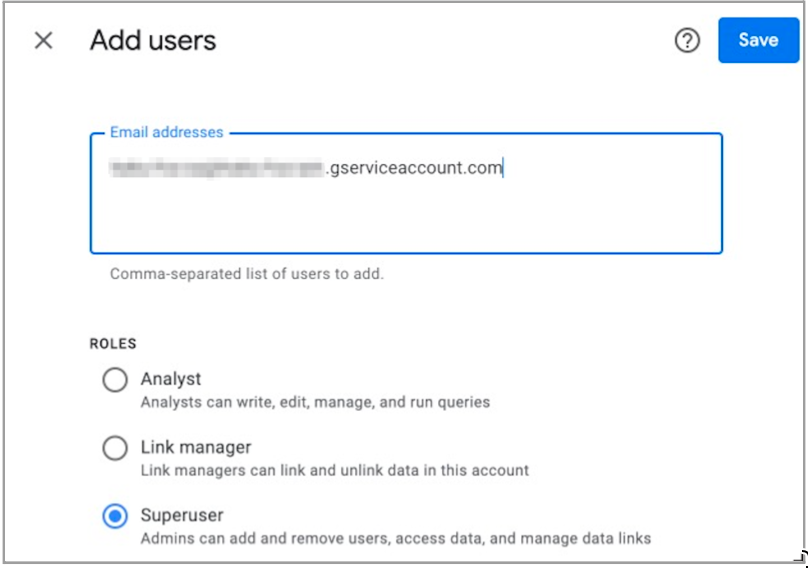Click the comma-separated list helper text
The width and height of the screenshot is (808, 568).
(246, 273)
